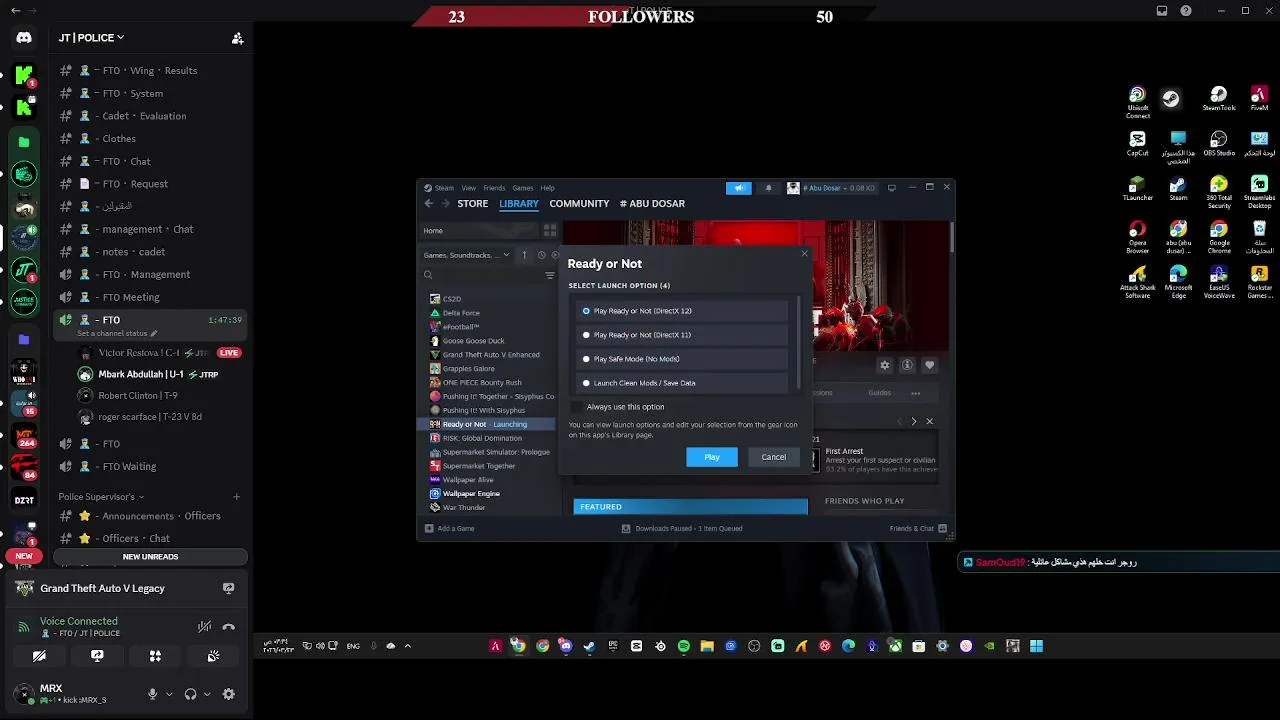Select Play Safe Mode (No Mods)

(x=682, y=359)
